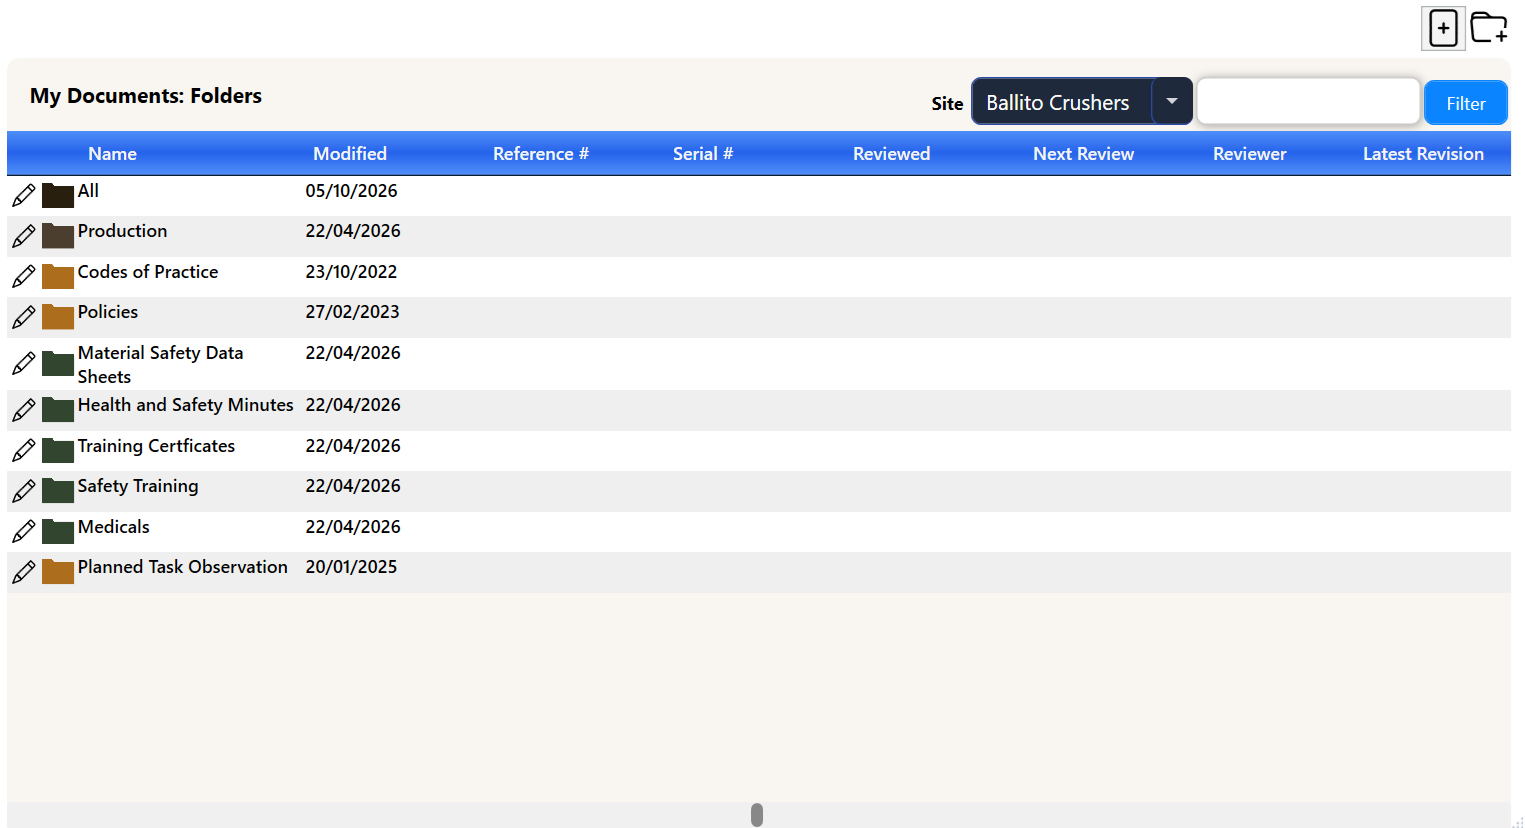Edit the Medicals folder via pencil icon
Screen dimensions: 1525x828
pyautogui.click(x=24, y=531)
